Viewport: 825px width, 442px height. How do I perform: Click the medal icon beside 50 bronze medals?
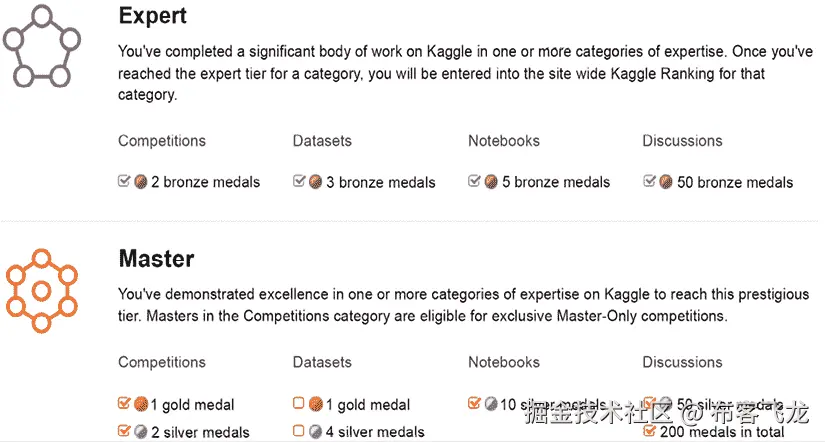pyautogui.click(x=665, y=182)
